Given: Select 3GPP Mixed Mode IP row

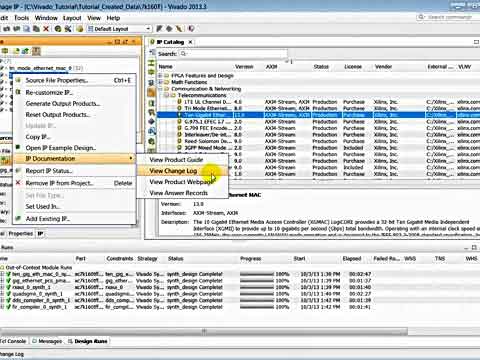Looking at the screenshot, I should click(x=318, y=148).
